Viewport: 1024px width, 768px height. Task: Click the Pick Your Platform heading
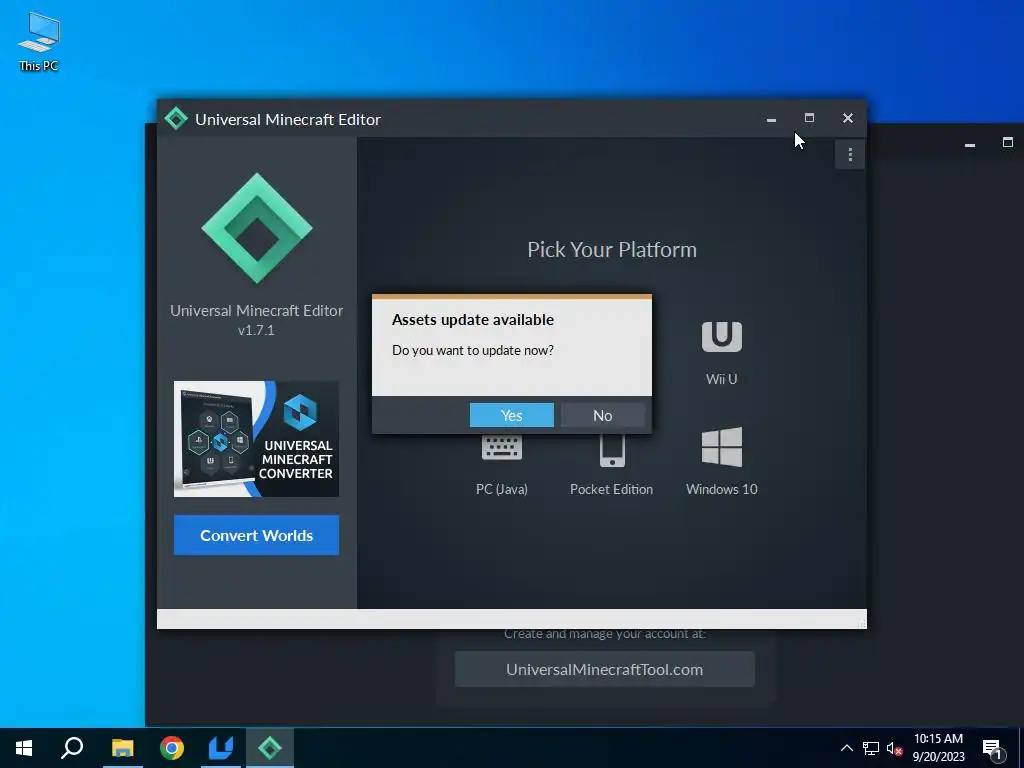coord(612,249)
